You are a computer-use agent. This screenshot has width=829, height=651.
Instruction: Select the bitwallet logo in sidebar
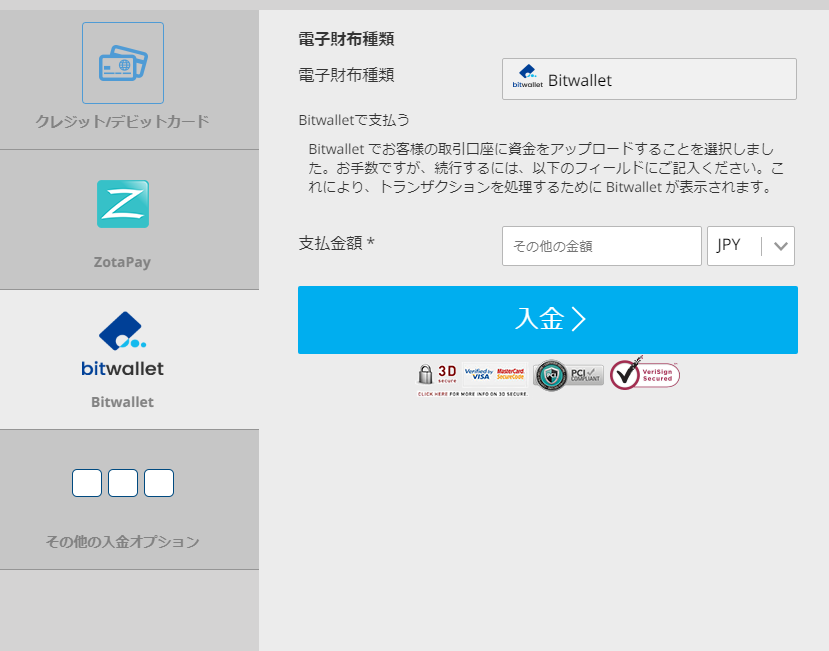point(123,344)
